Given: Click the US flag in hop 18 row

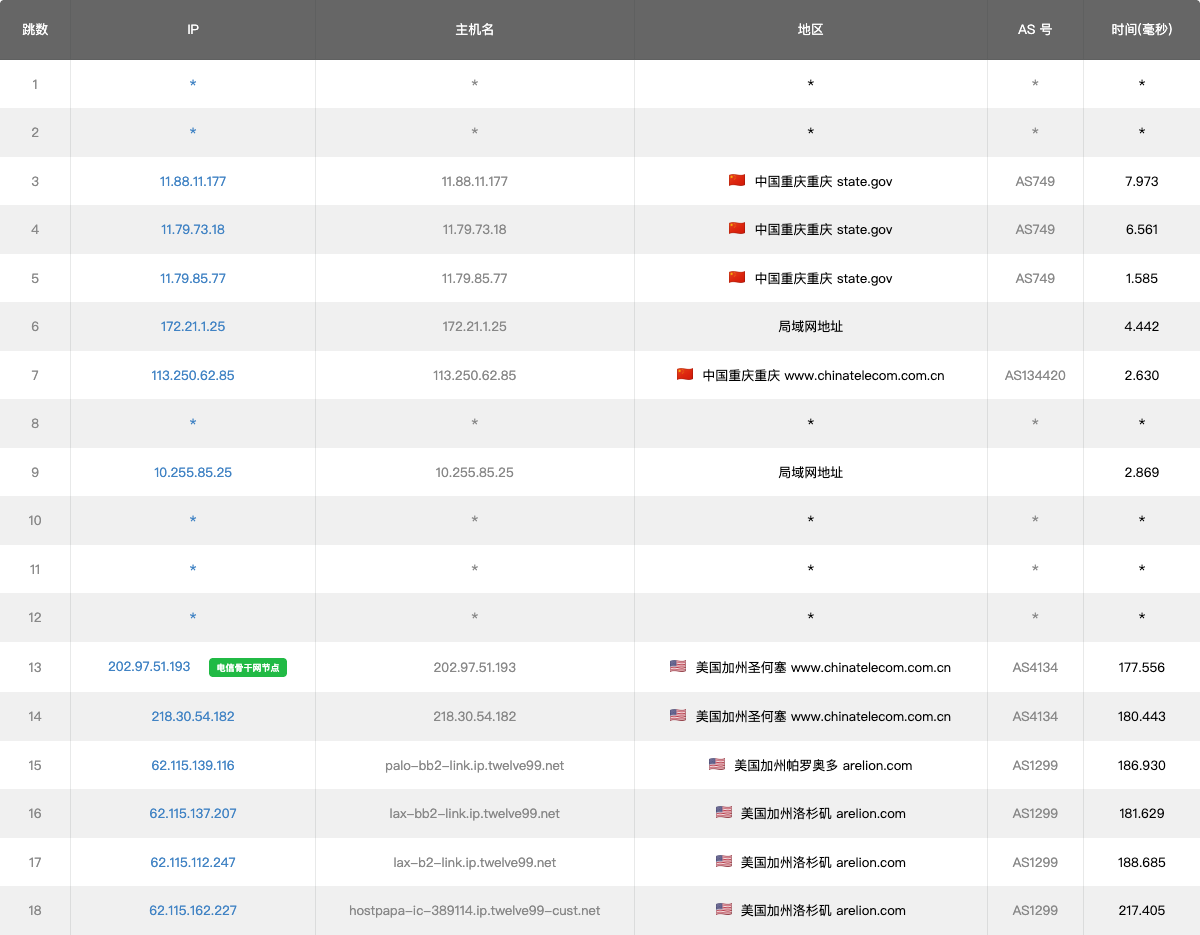Looking at the screenshot, I should pos(724,909).
